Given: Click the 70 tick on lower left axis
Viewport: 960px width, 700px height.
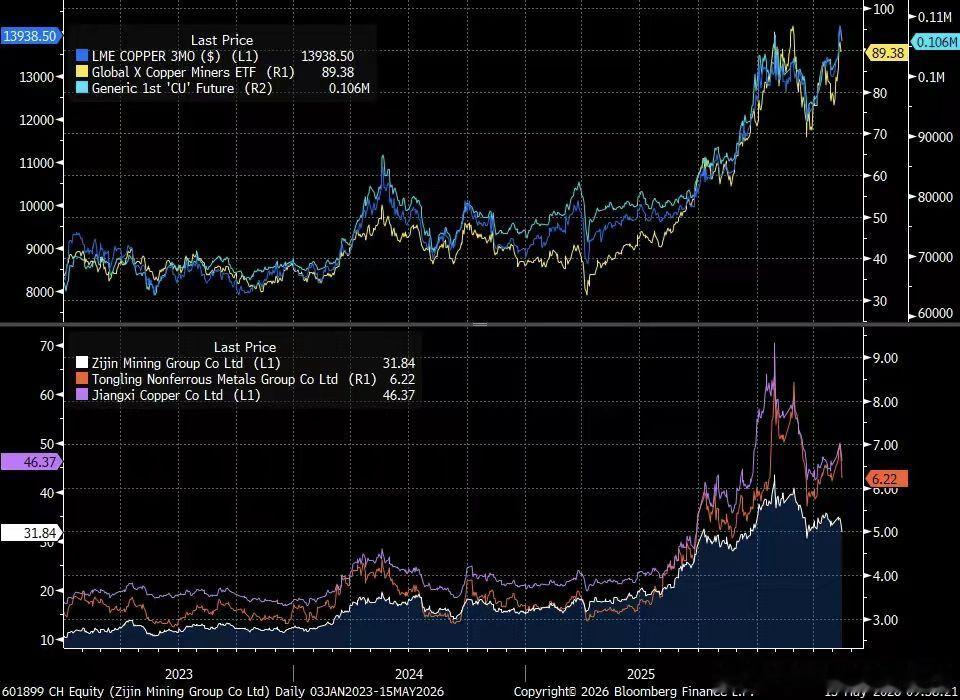Looking at the screenshot, I should 48,345.
